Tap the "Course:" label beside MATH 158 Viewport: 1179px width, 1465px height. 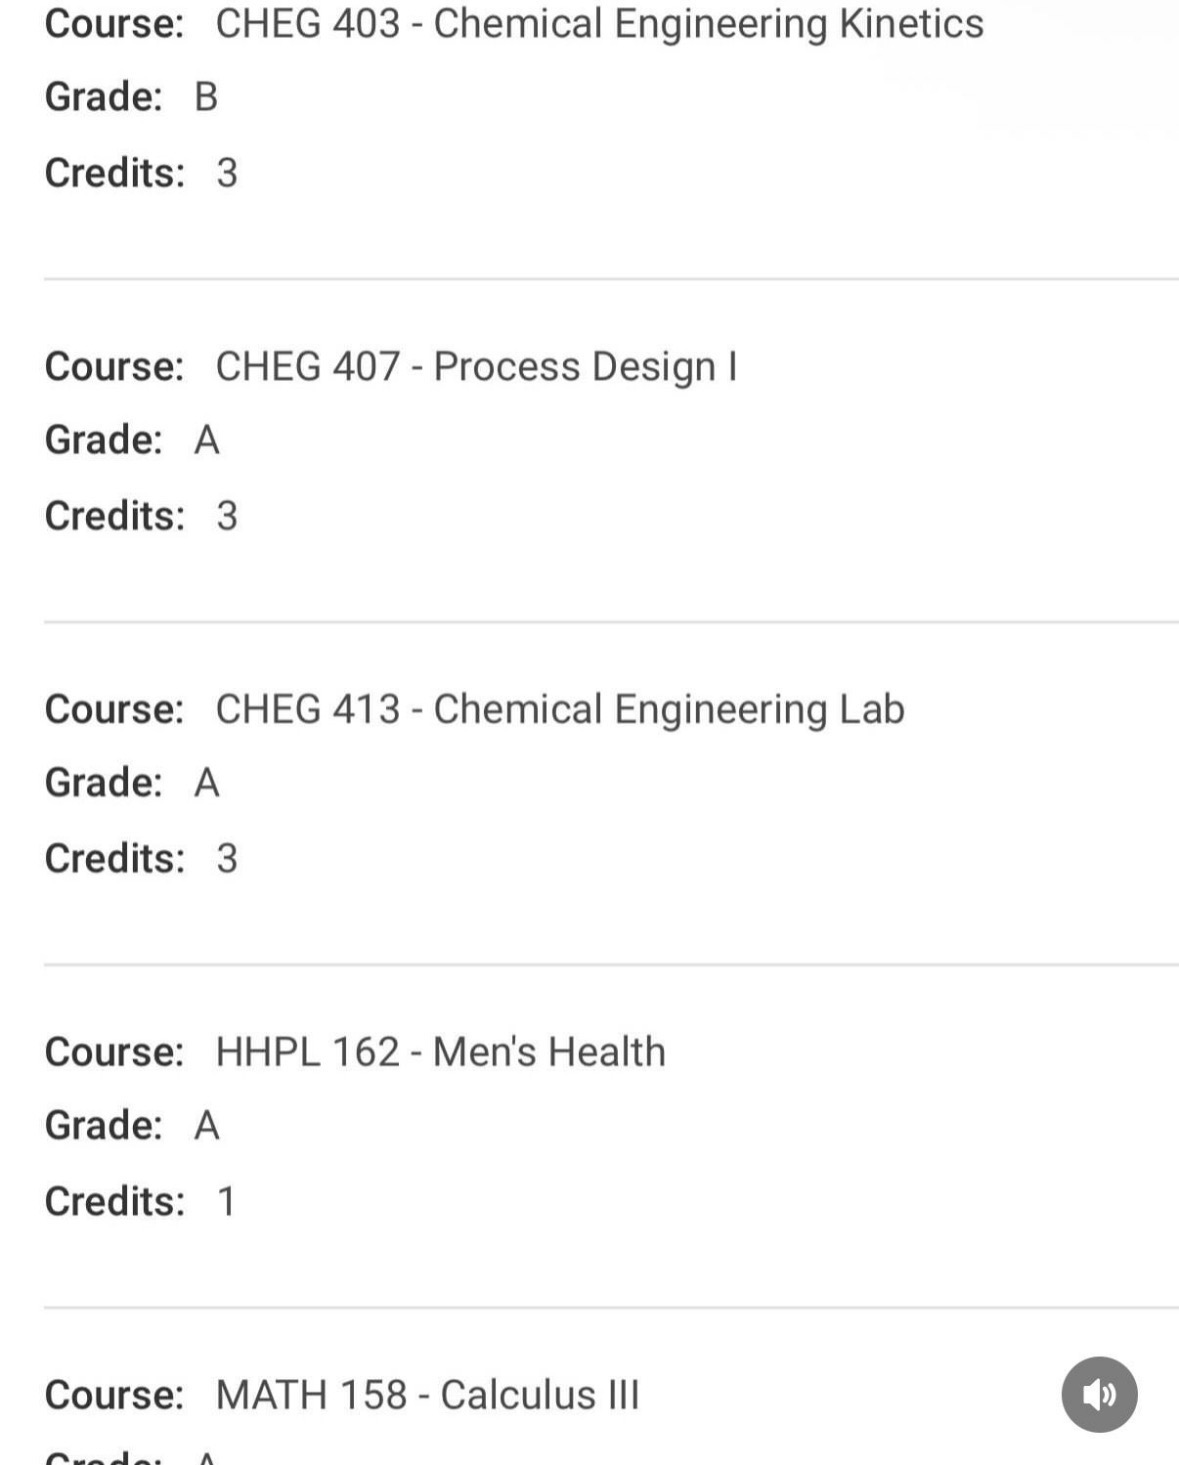[x=114, y=1395]
